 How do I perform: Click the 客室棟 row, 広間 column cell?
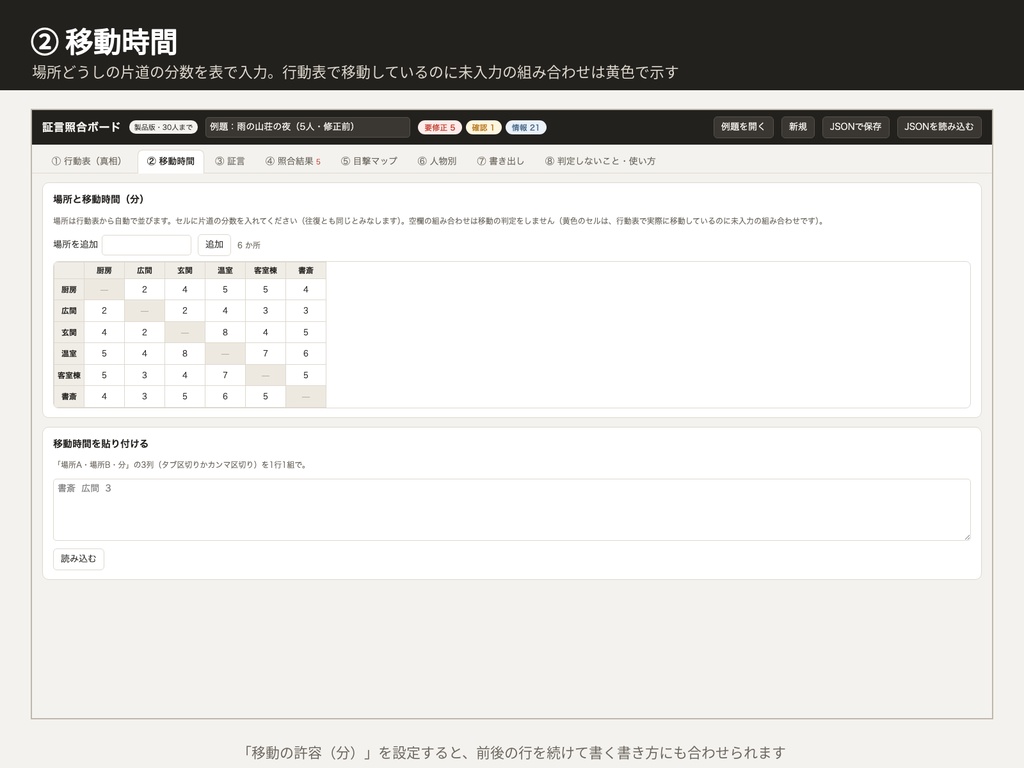144,375
